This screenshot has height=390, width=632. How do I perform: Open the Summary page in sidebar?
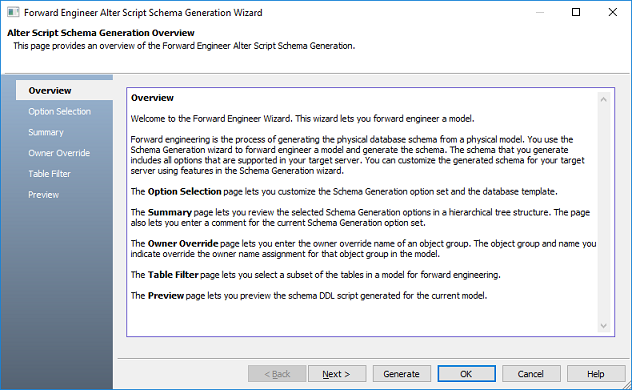[x=46, y=133]
